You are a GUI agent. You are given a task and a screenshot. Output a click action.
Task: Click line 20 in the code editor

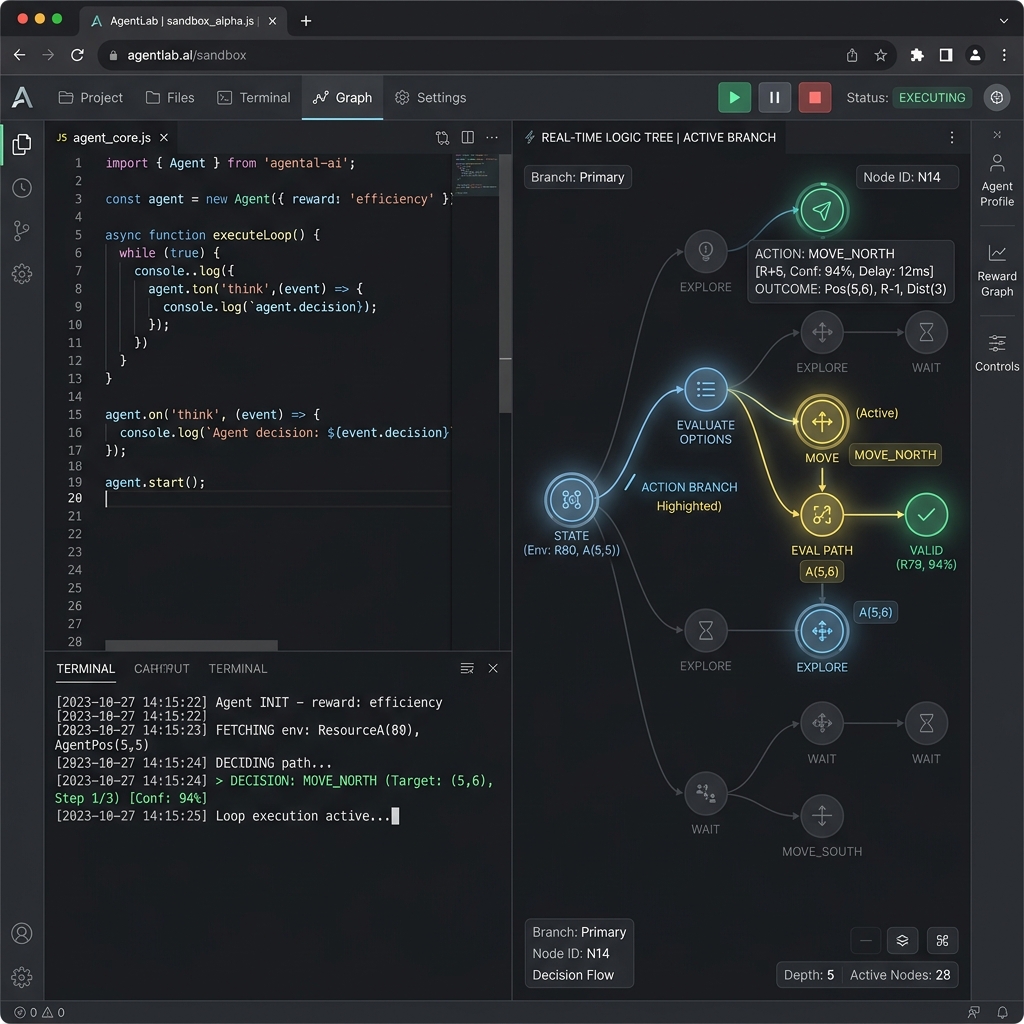(x=278, y=498)
